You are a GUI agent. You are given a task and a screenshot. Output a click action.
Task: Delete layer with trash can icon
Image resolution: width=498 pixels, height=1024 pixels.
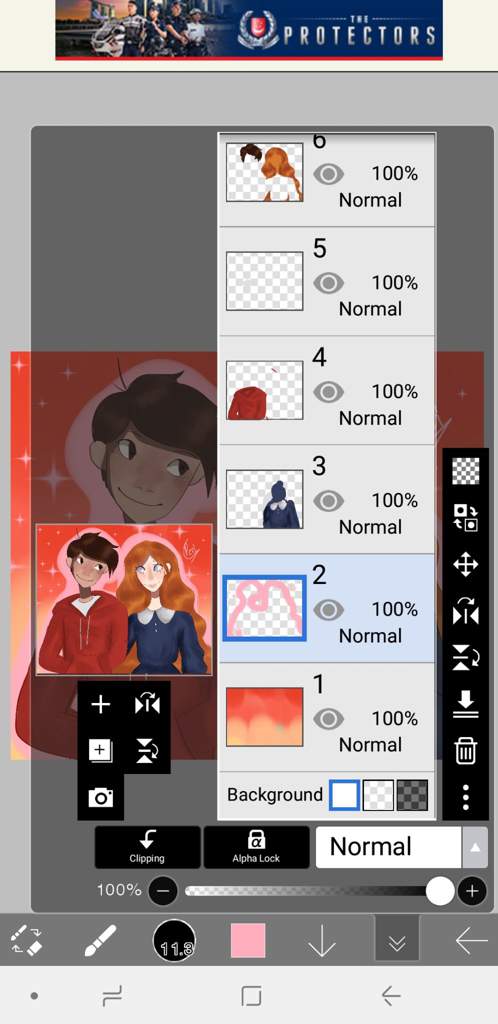pos(465,750)
